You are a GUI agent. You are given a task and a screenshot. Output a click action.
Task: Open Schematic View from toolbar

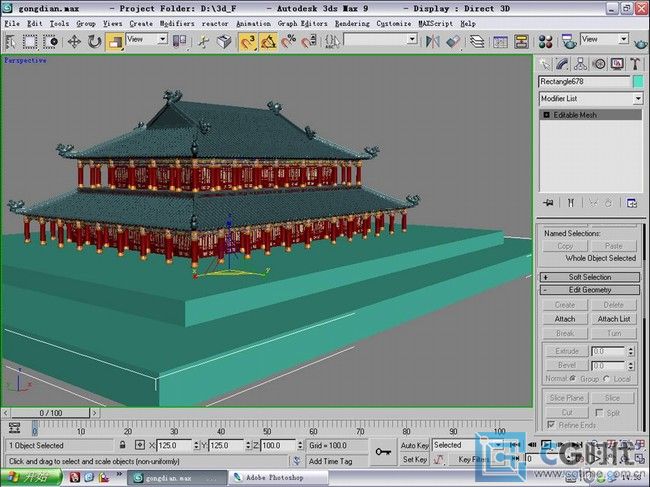tap(521, 41)
